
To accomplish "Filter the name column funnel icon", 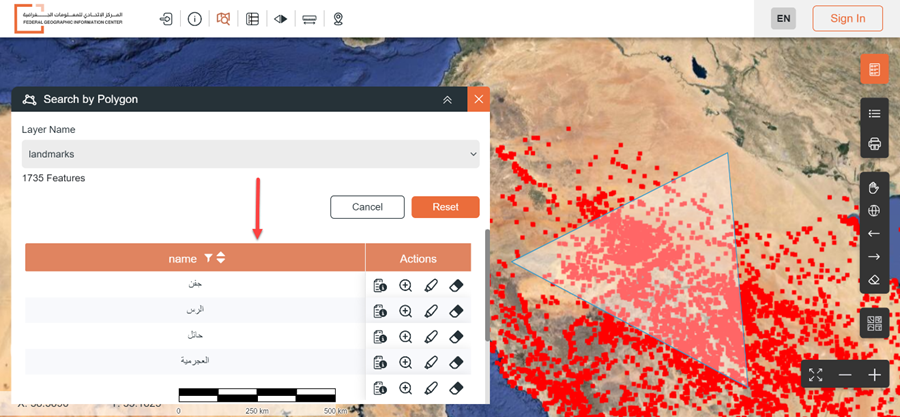I will point(208,259).
